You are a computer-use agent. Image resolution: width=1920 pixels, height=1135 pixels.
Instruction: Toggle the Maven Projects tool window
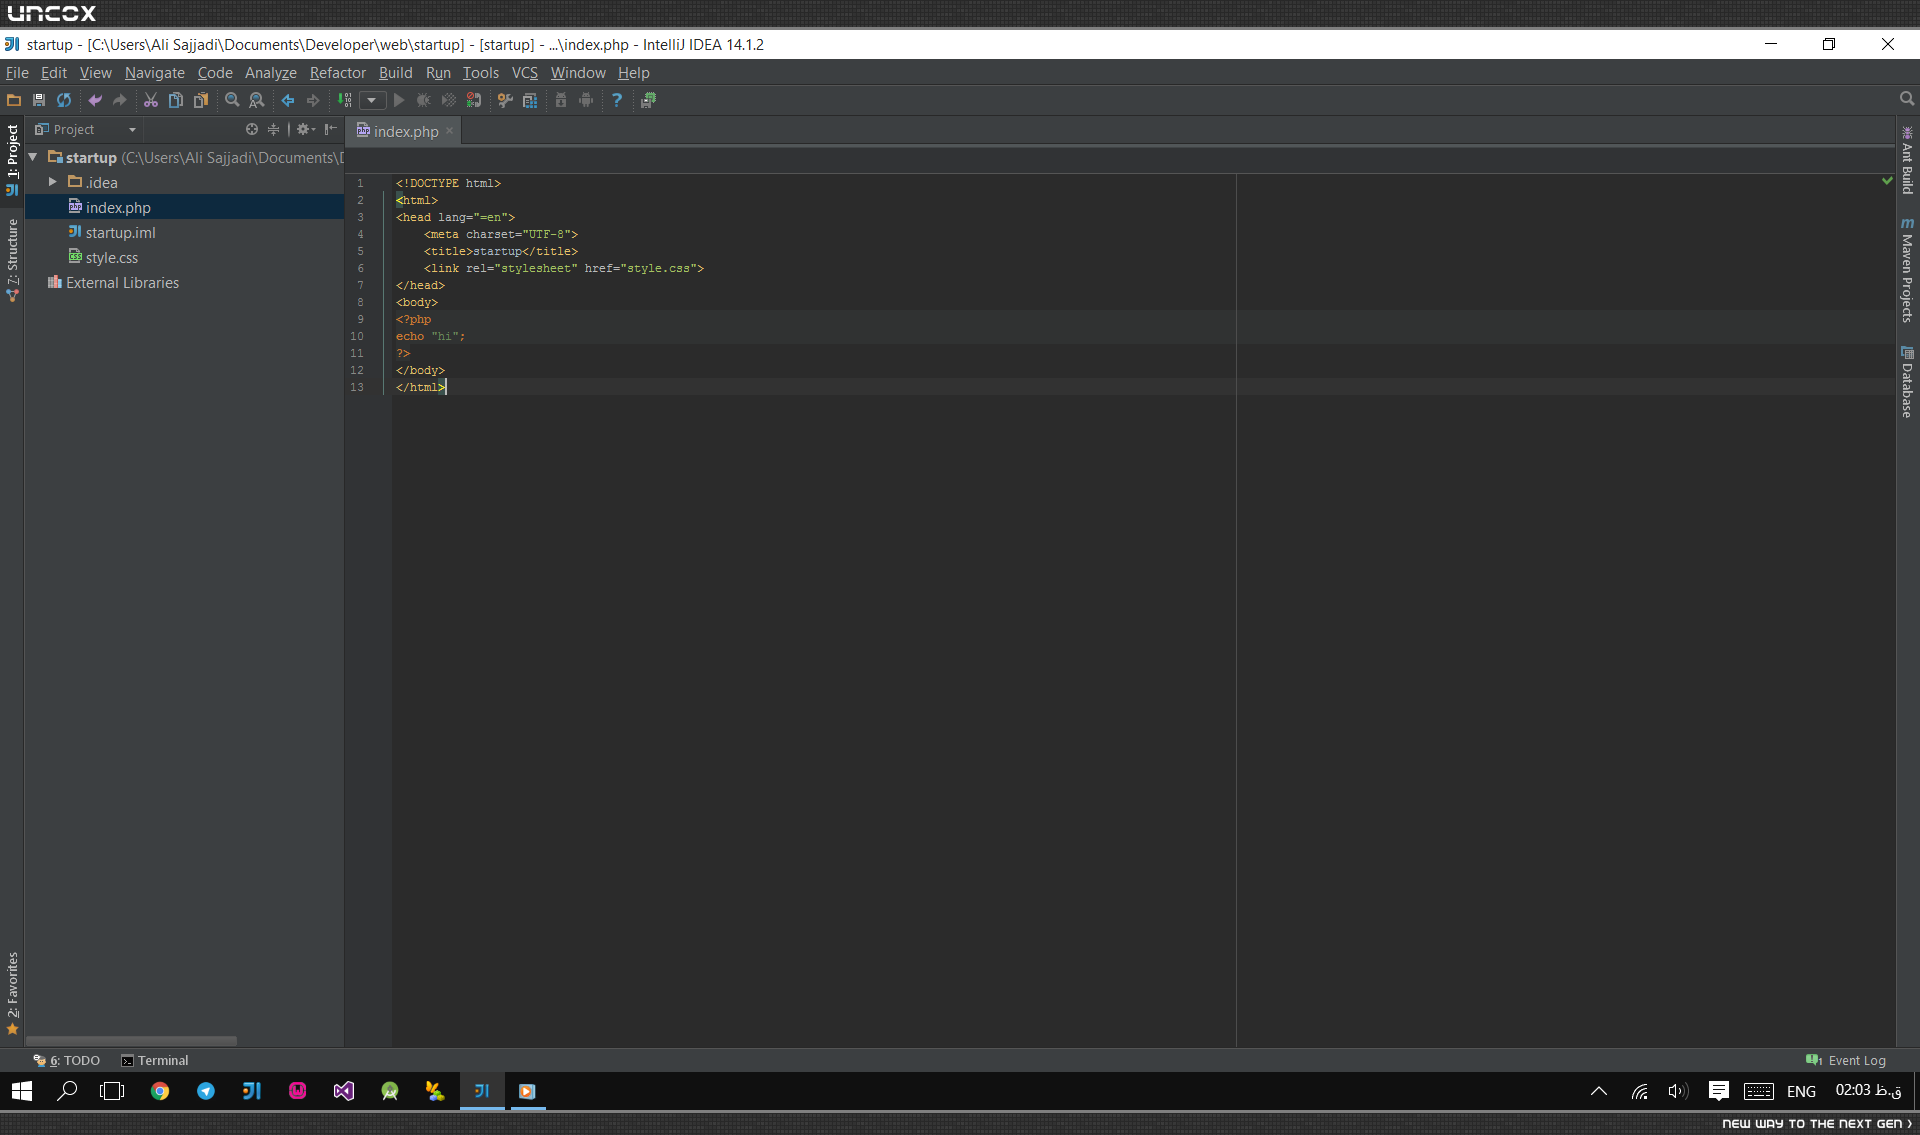1907,270
